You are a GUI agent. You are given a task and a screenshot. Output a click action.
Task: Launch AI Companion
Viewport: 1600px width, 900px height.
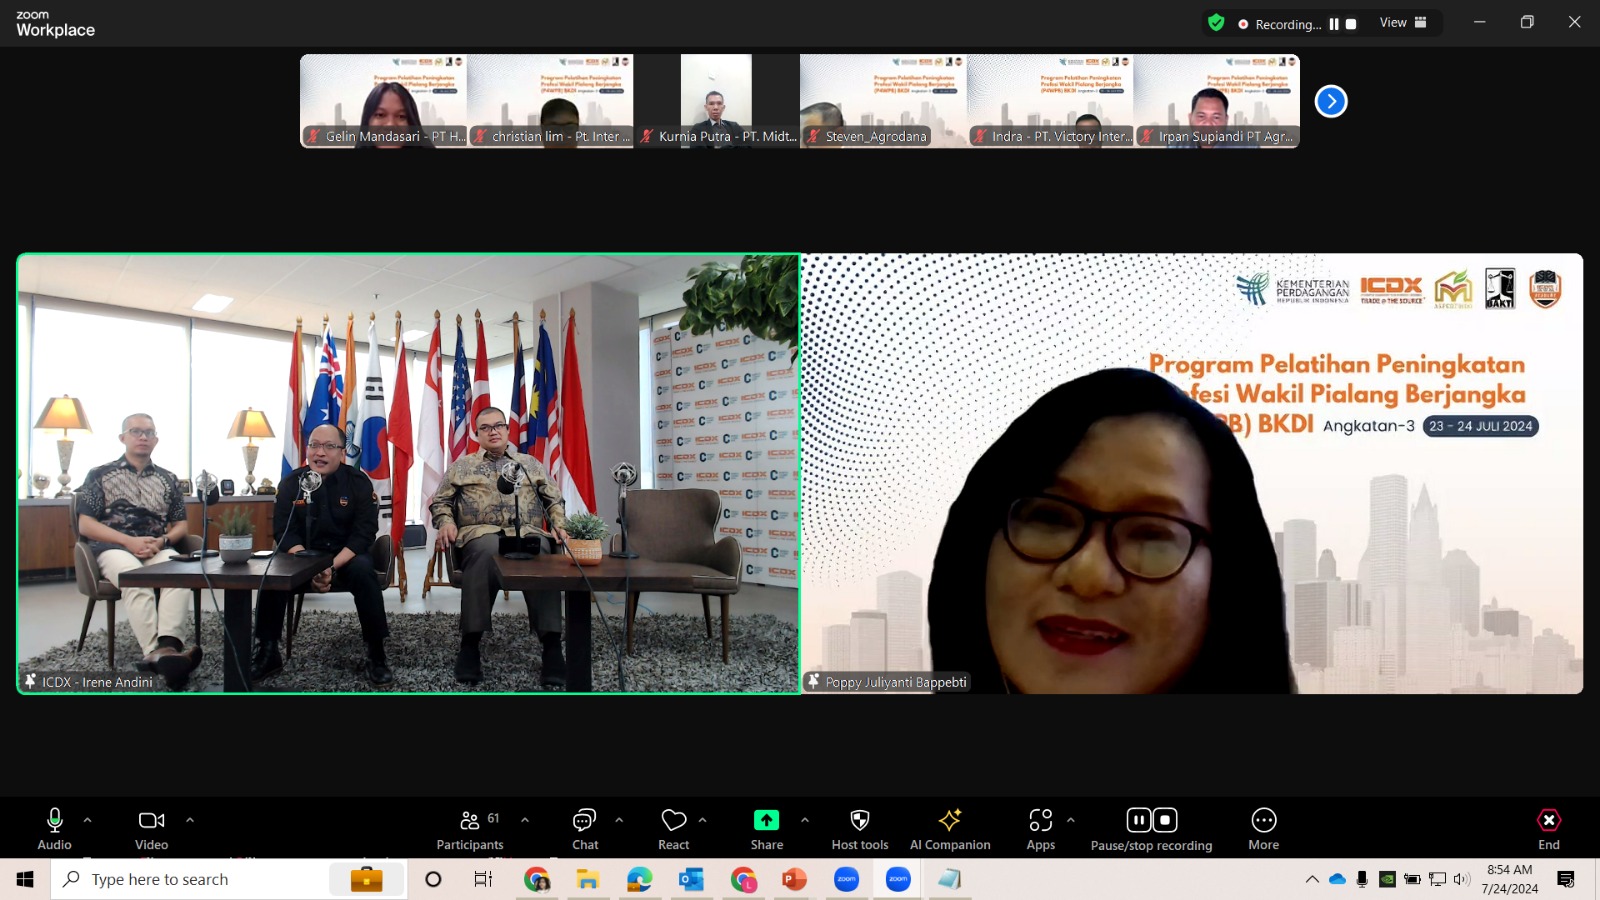950,829
